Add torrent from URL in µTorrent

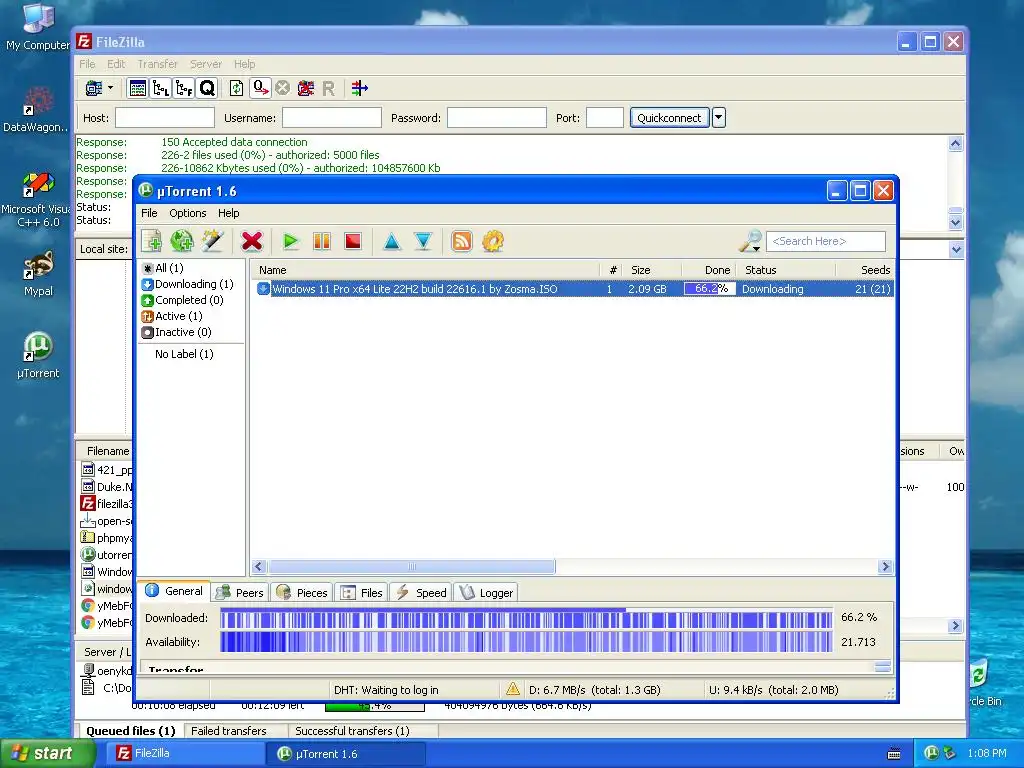point(182,241)
